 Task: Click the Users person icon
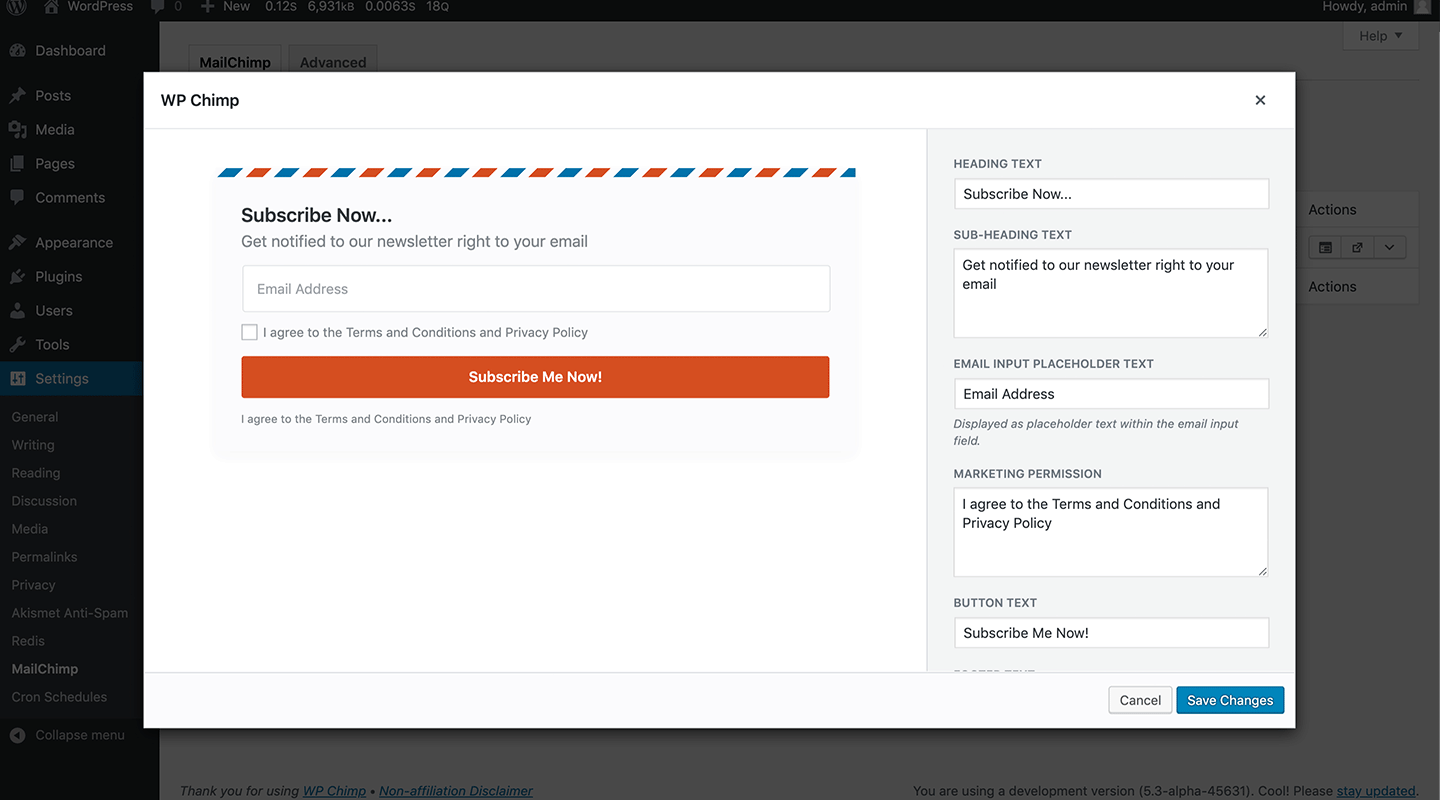point(18,311)
